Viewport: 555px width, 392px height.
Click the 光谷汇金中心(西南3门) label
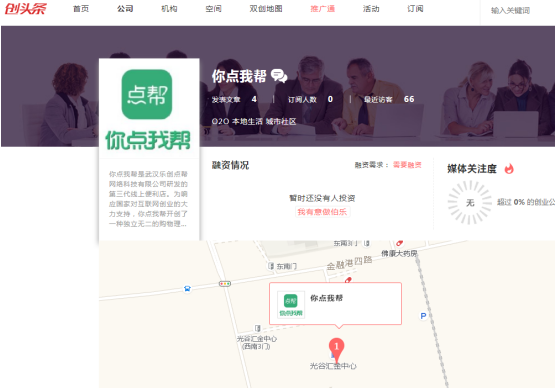(x=257, y=342)
